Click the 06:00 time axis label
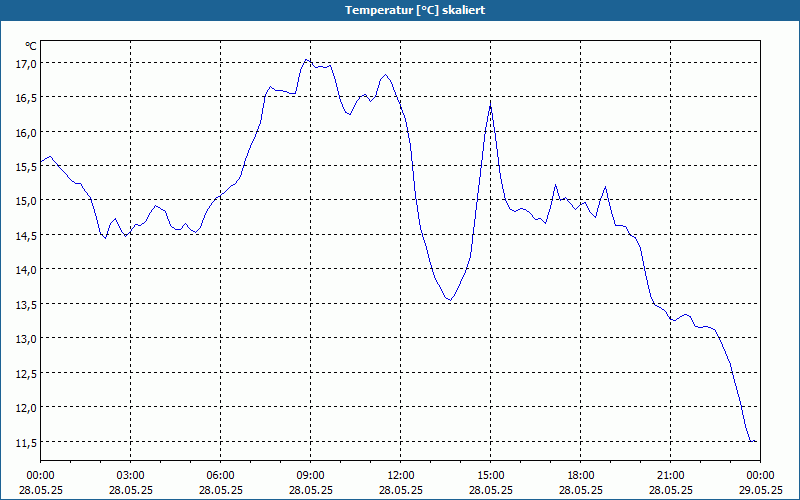The image size is (800, 500). click(220, 476)
